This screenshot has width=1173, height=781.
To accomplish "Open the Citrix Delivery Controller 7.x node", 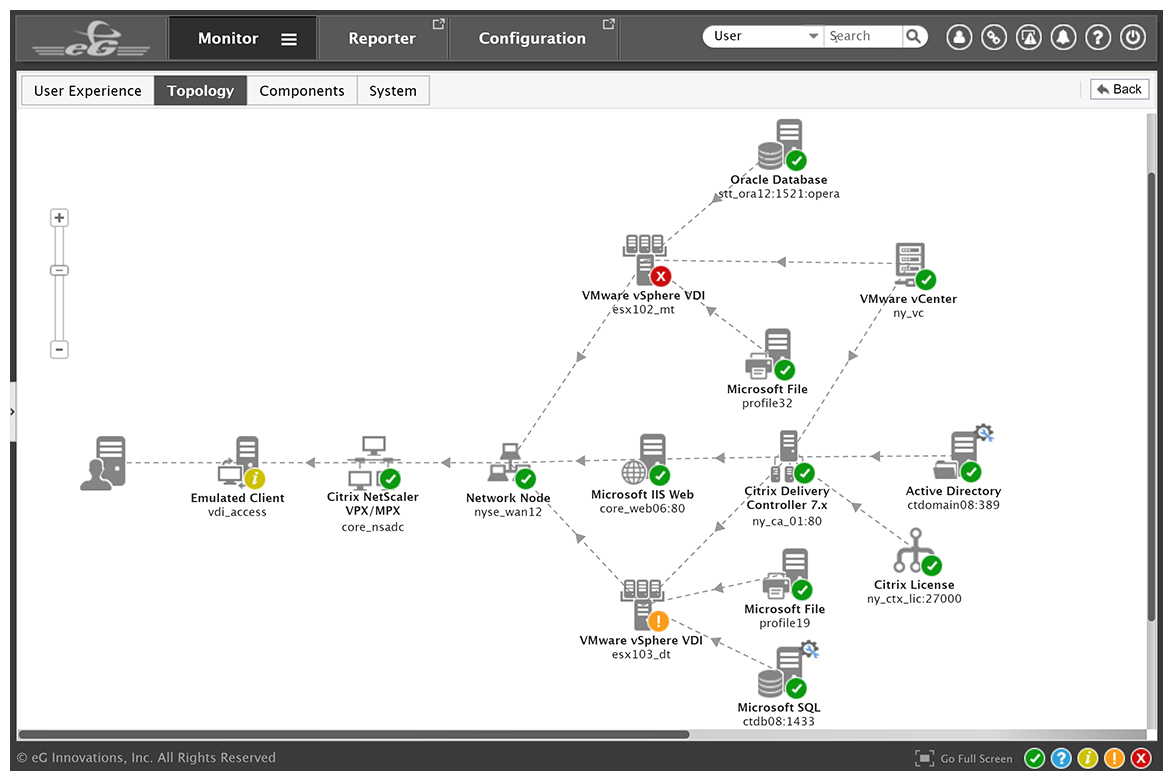I will point(791,456).
